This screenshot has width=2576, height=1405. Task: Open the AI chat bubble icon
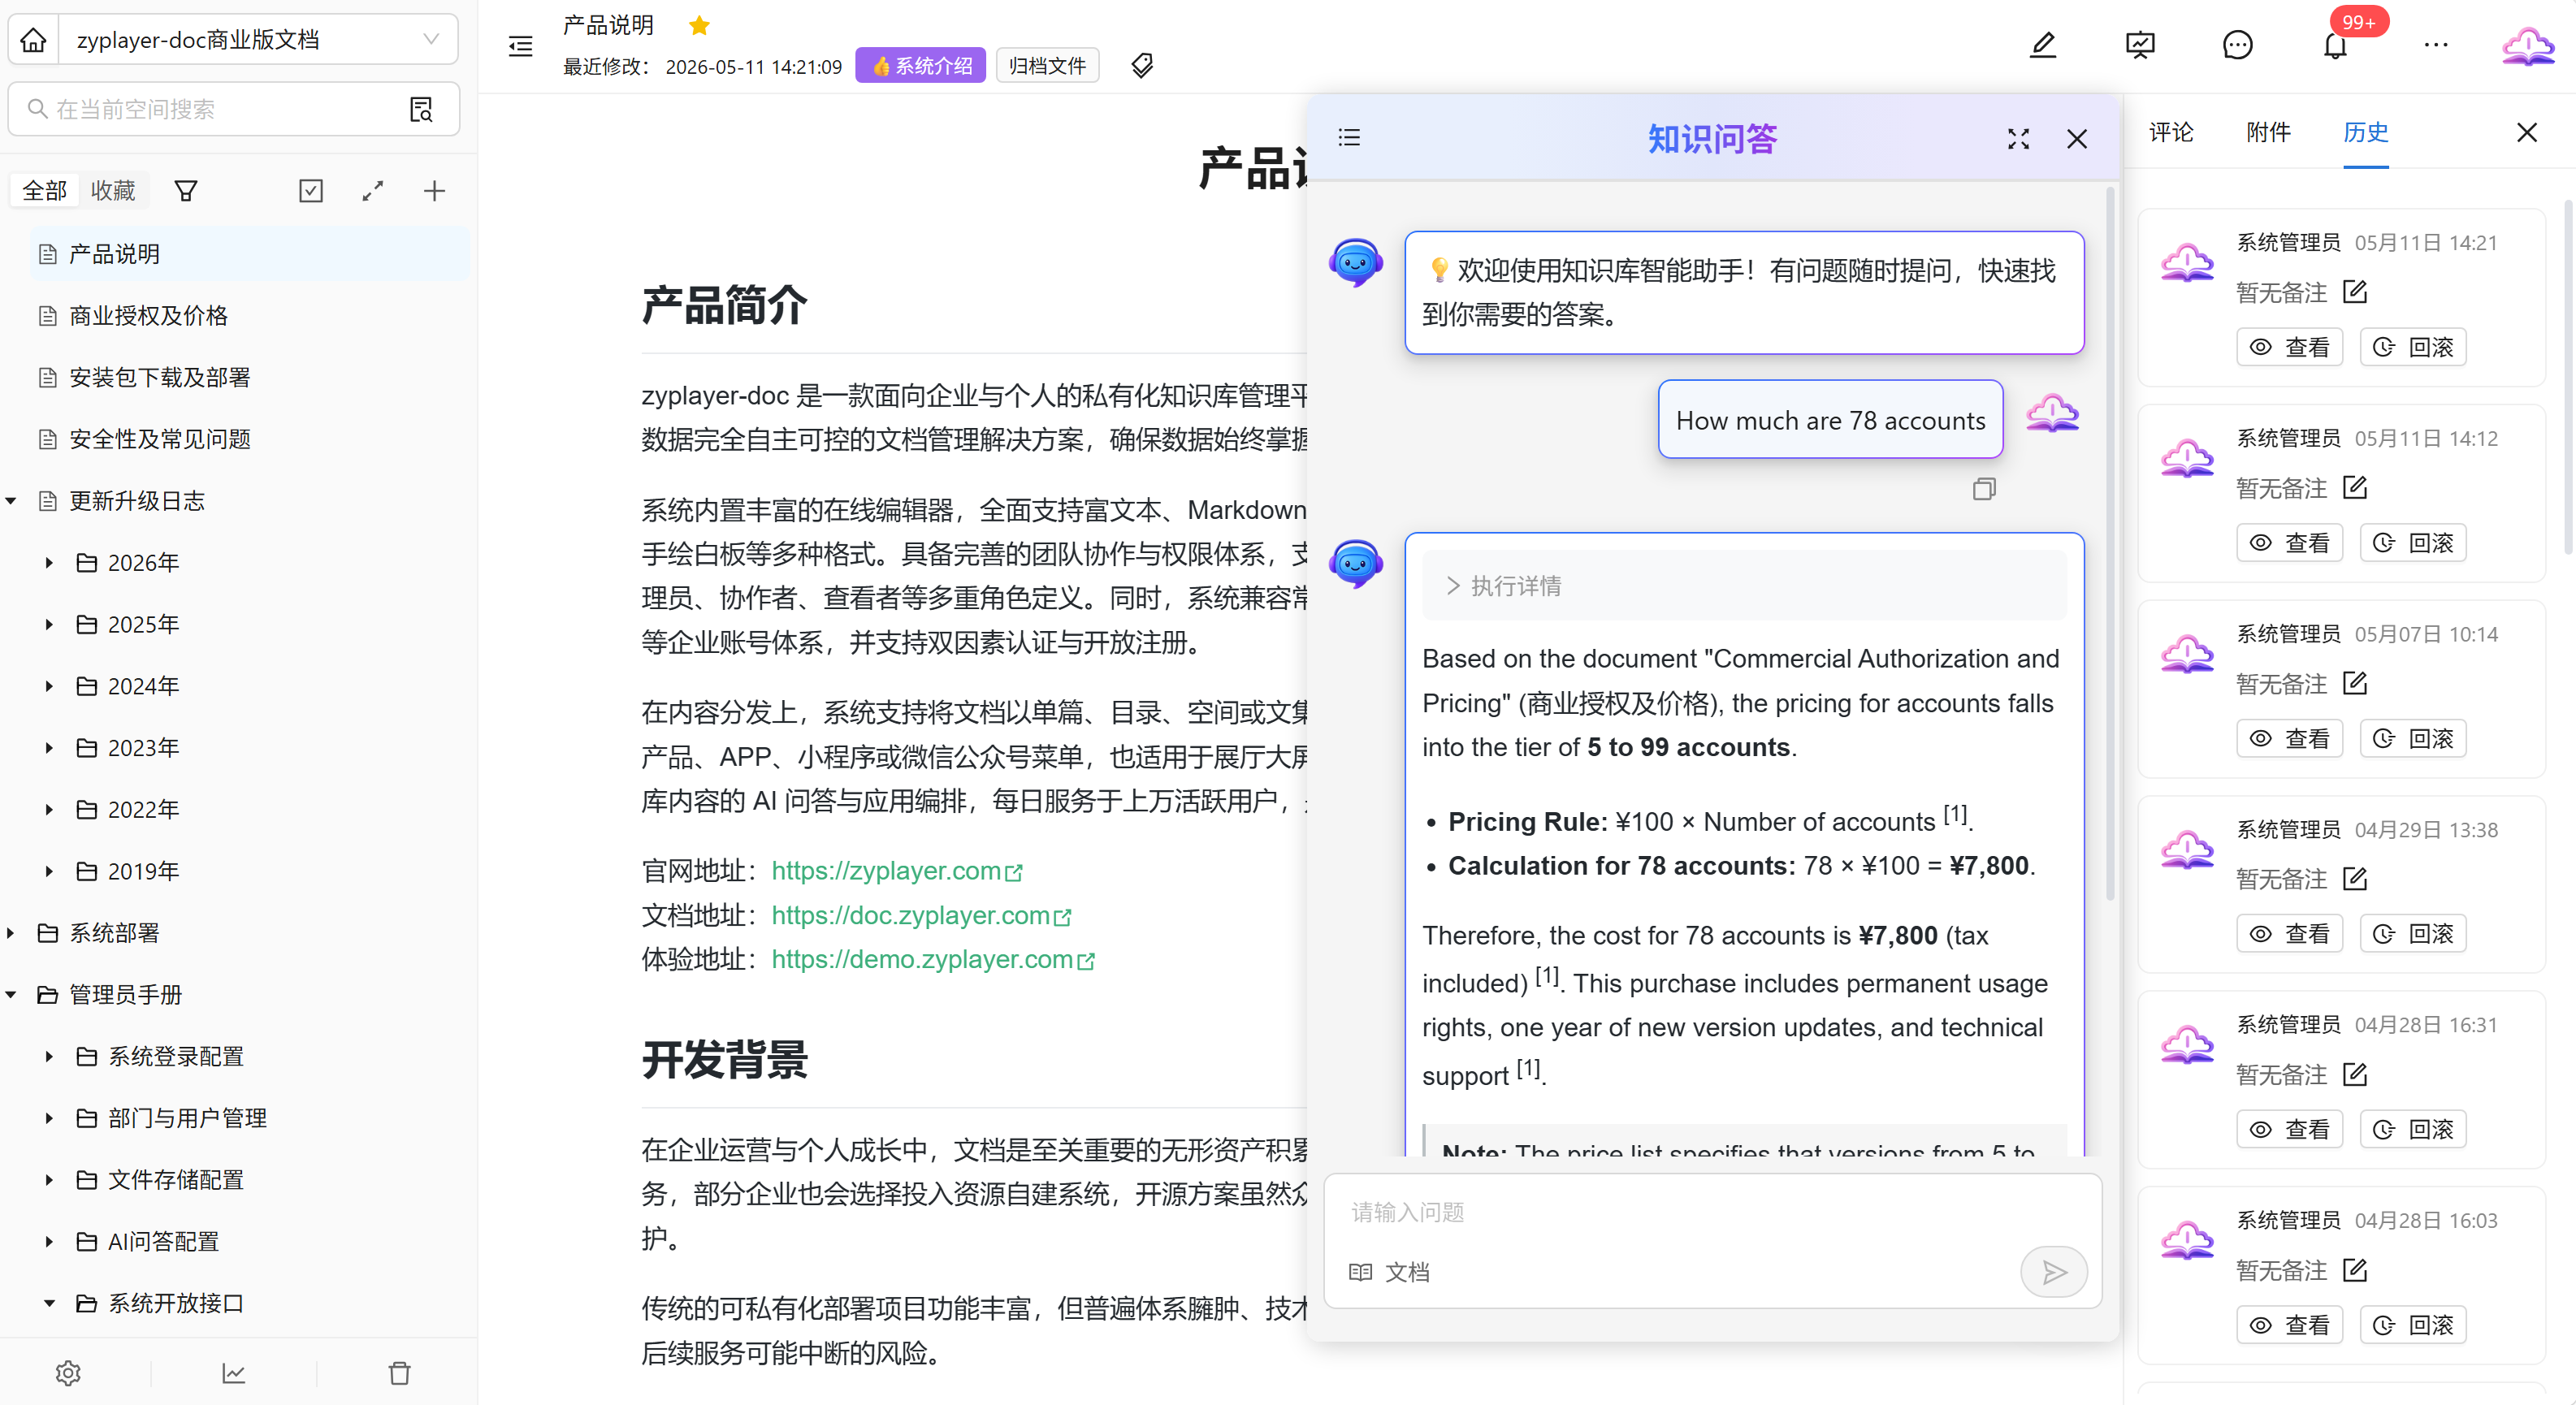coord(2237,45)
